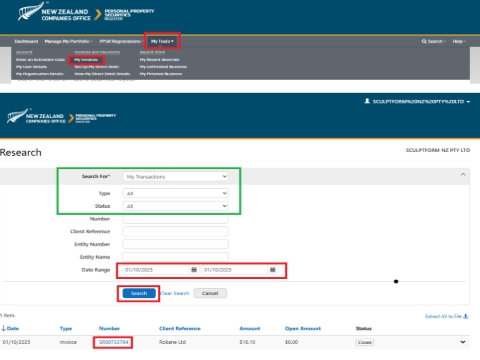Click the $16.10 amount cell

[x=247, y=342]
